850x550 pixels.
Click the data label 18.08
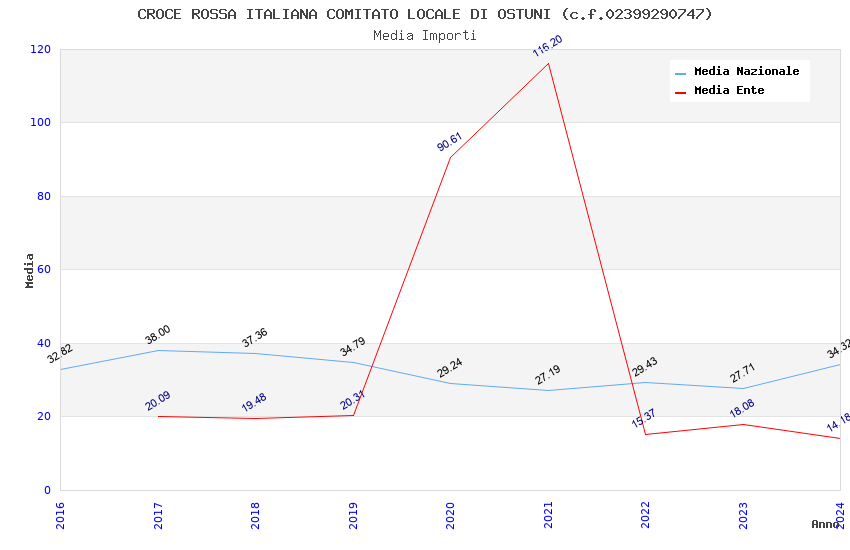pyautogui.click(x=742, y=409)
